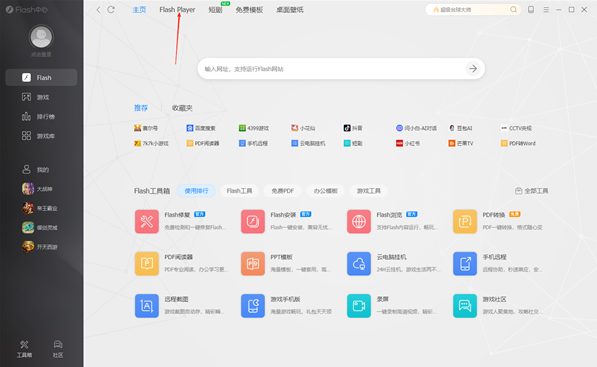This screenshot has width=597, height=367.
Task: Open the 4399游戏 shortcut link
Action: [x=254, y=128]
